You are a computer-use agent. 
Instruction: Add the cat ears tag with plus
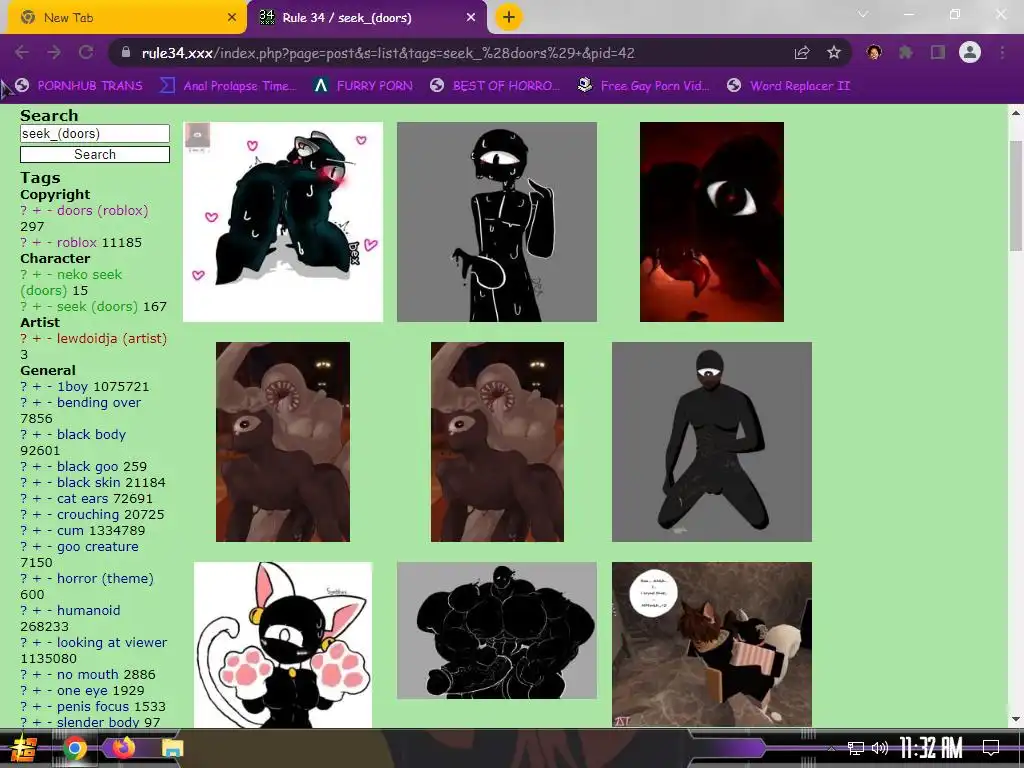coord(37,498)
